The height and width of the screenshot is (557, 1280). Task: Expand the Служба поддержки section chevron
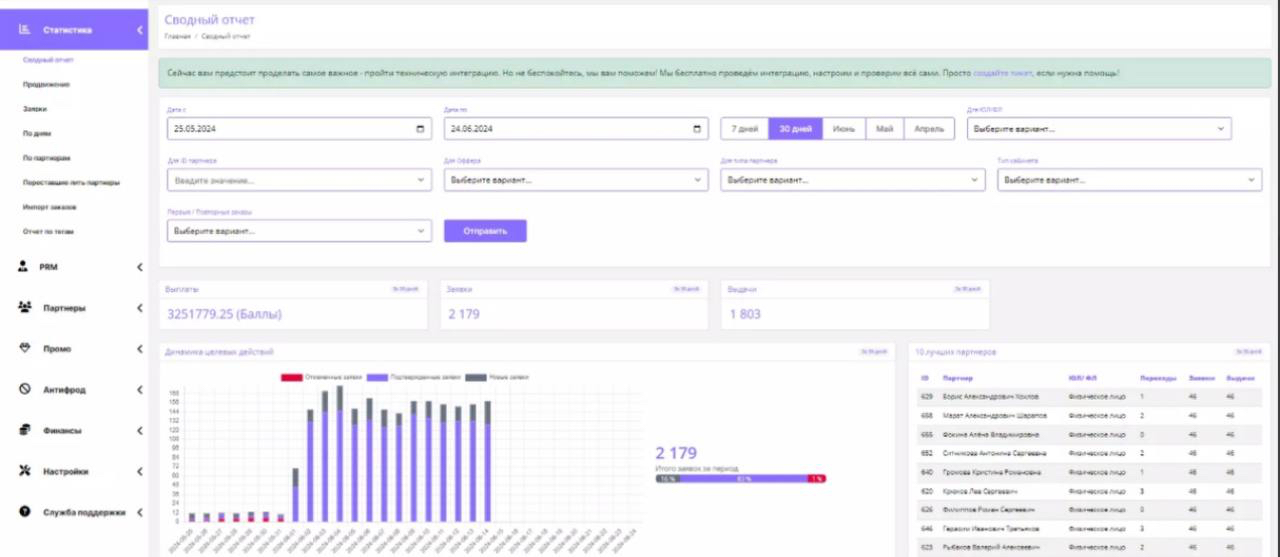(x=140, y=512)
